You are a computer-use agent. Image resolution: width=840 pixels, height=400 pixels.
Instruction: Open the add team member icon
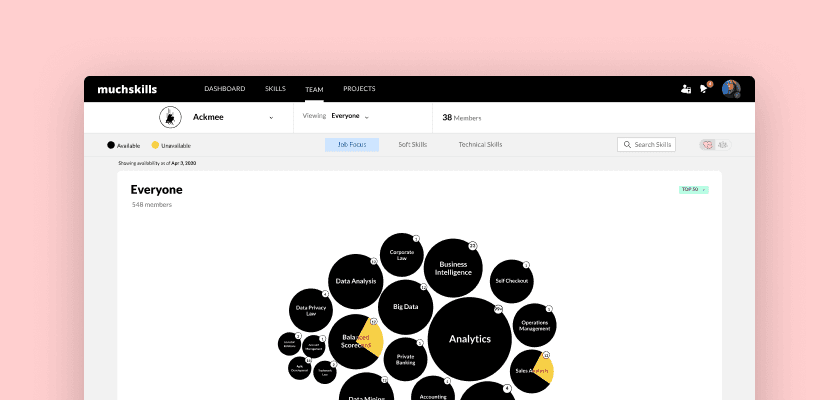tap(686, 89)
